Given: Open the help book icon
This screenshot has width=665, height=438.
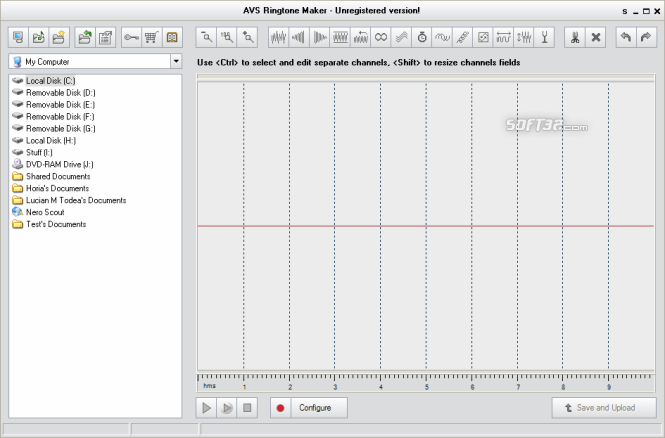Looking at the screenshot, I should pos(172,37).
